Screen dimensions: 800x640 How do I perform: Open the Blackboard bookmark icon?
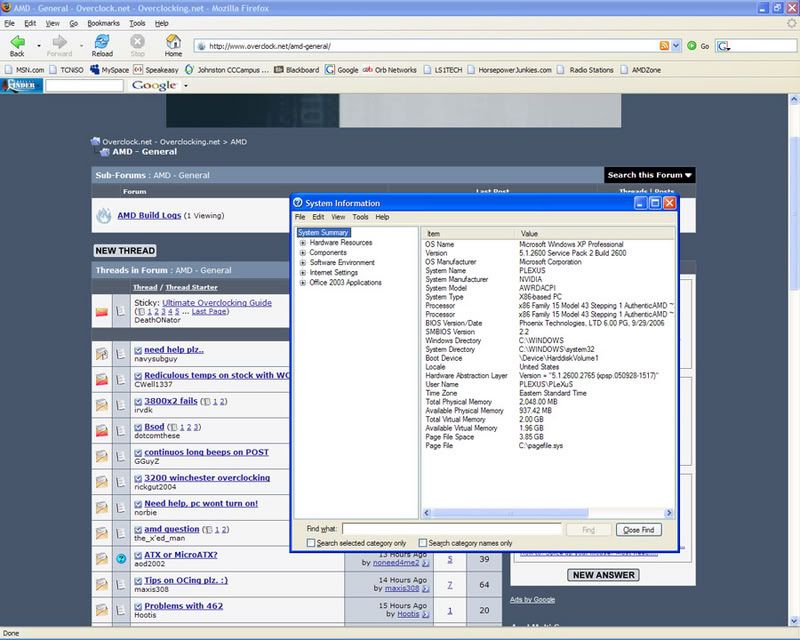[279, 69]
